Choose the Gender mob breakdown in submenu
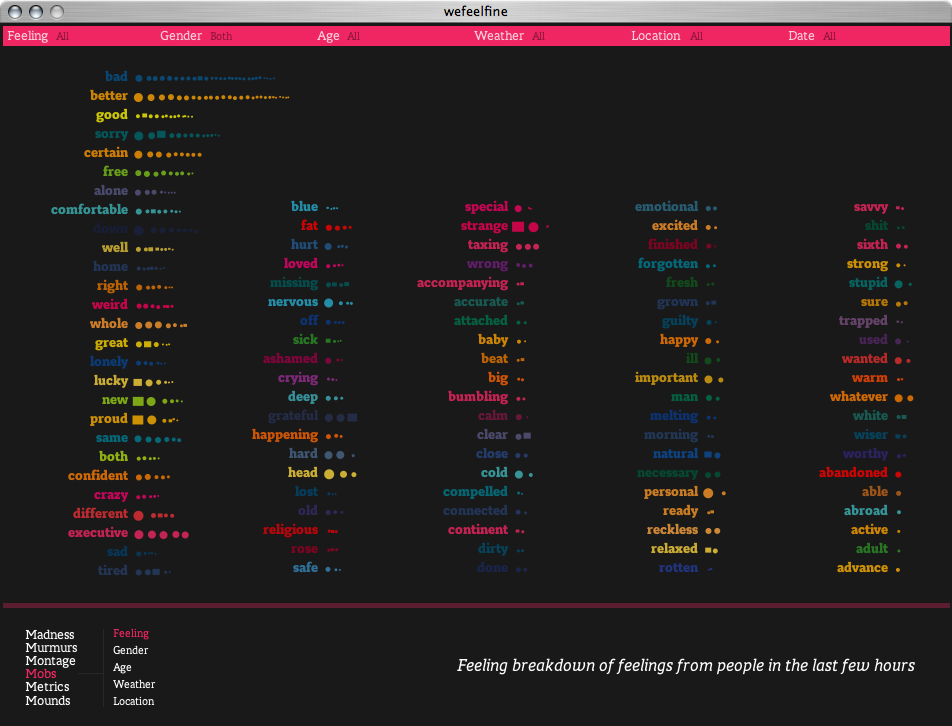 [130, 651]
